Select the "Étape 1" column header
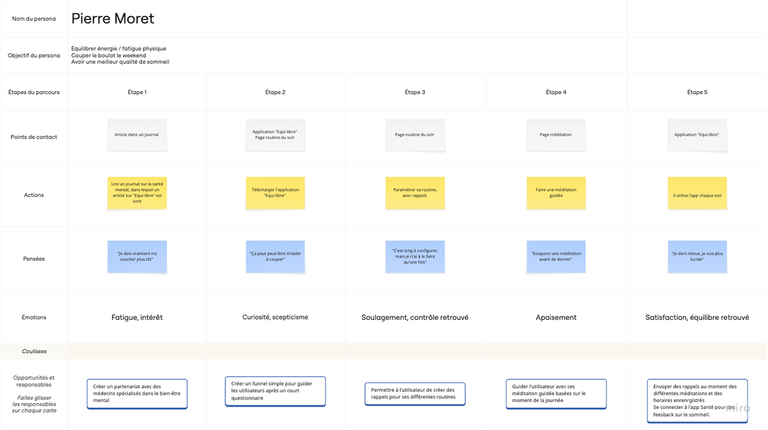768x430 pixels. [137, 92]
